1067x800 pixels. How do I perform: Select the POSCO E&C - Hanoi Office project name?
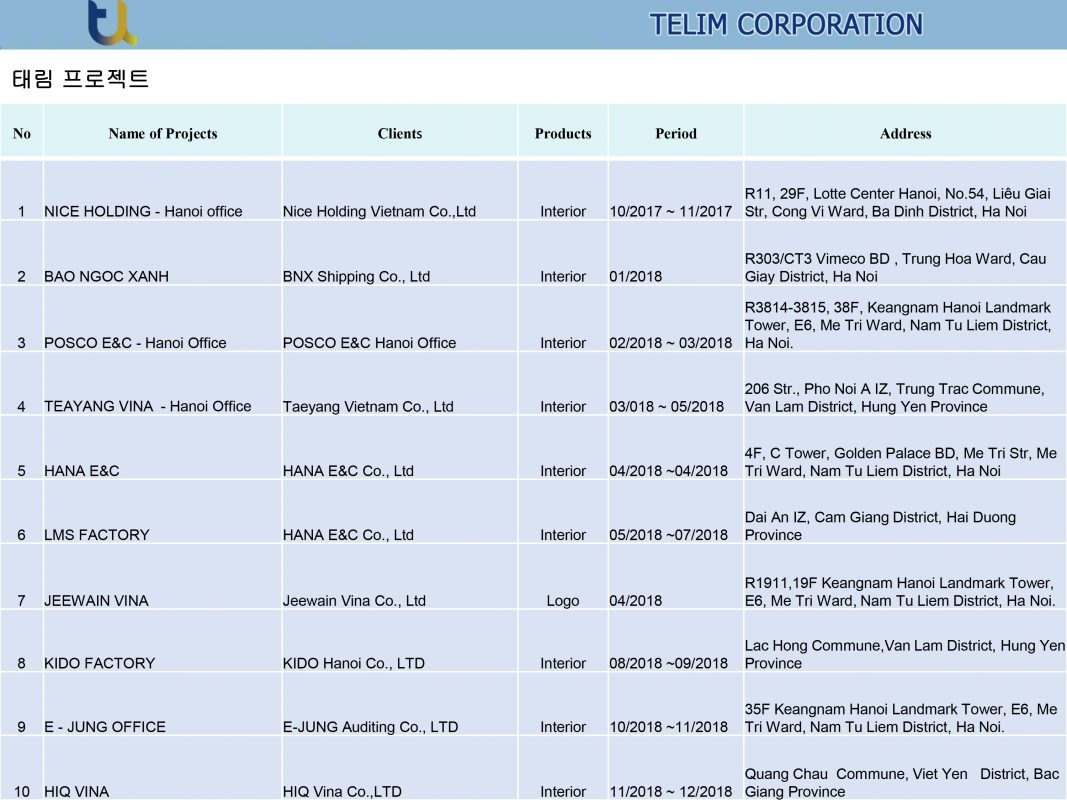(135, 342)
